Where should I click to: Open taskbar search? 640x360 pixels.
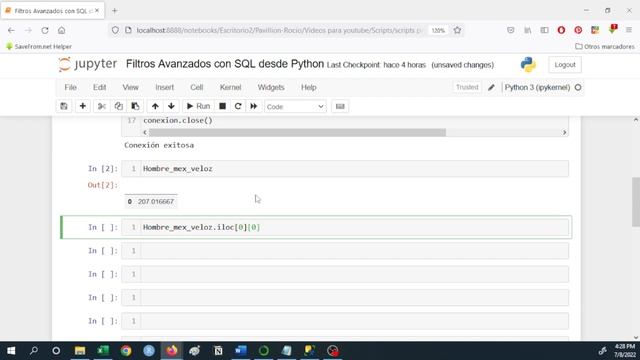[x=34, y=351]
